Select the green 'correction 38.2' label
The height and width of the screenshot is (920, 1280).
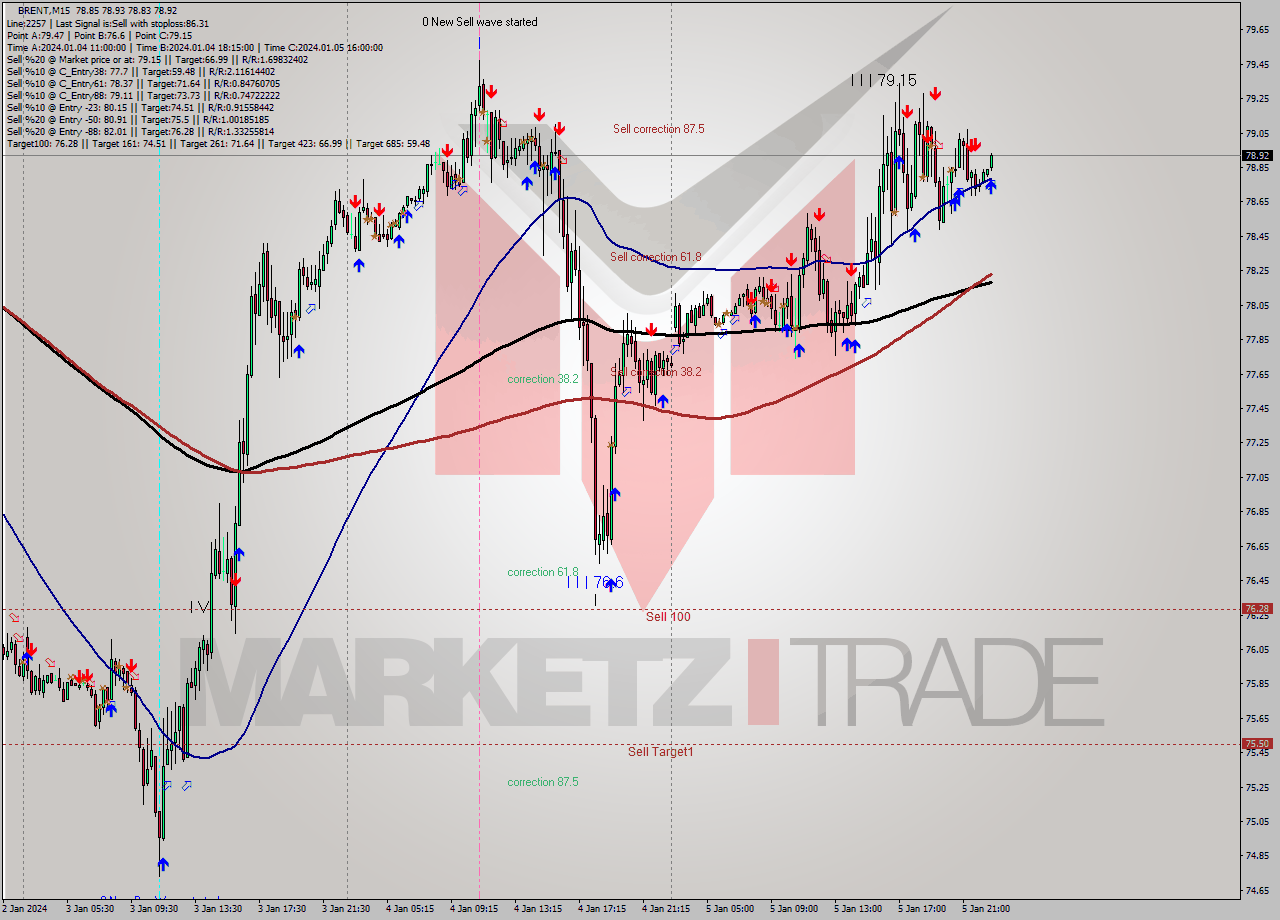(542, 379)
